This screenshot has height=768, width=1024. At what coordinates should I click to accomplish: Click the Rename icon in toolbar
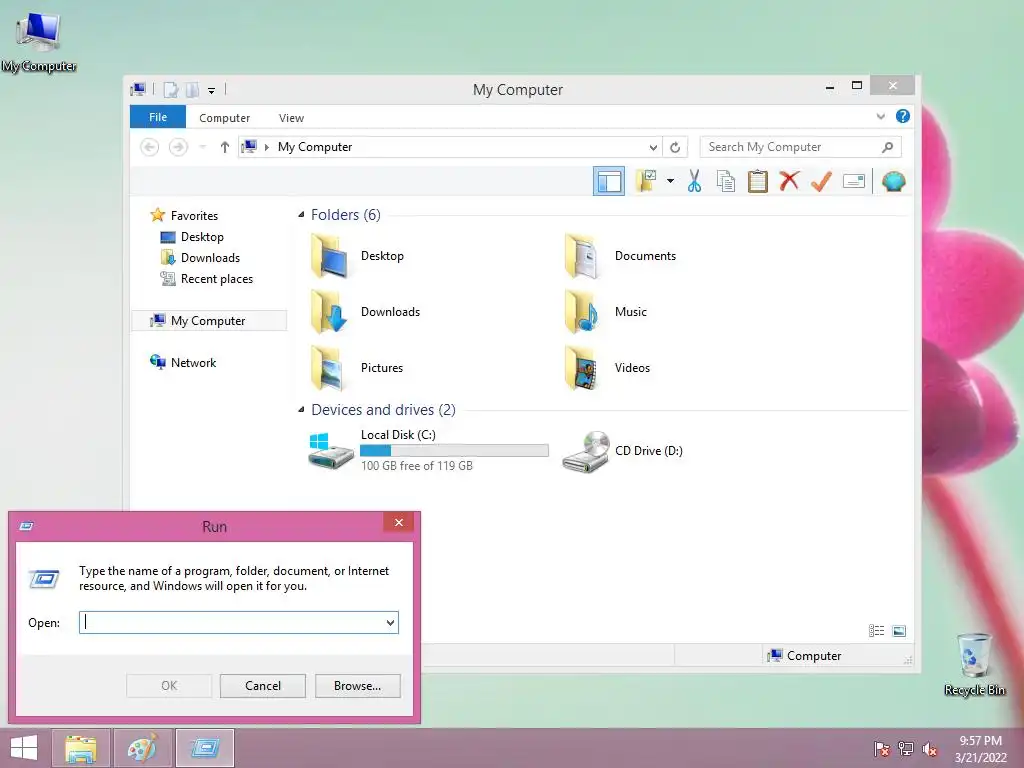(854, 181)
